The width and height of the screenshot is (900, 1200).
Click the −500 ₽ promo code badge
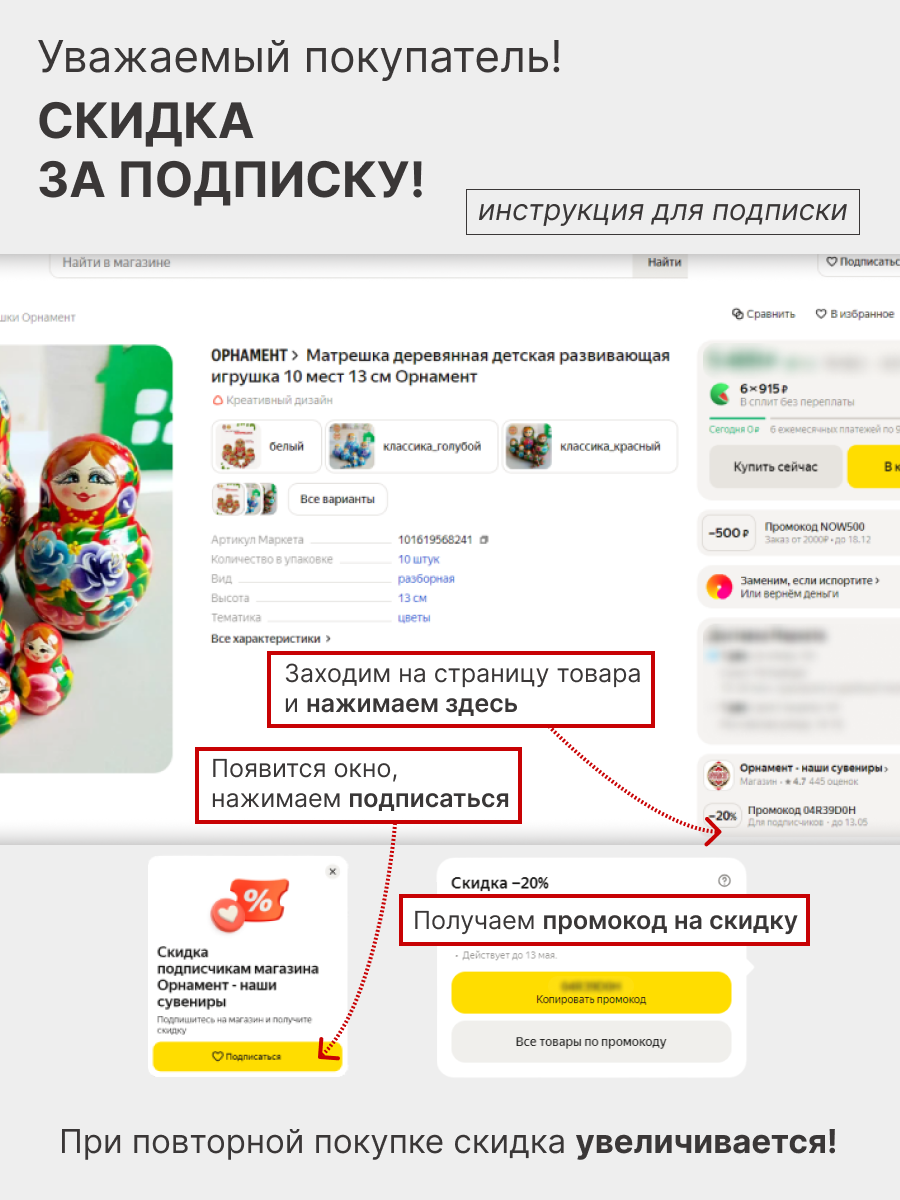point(728,533)
